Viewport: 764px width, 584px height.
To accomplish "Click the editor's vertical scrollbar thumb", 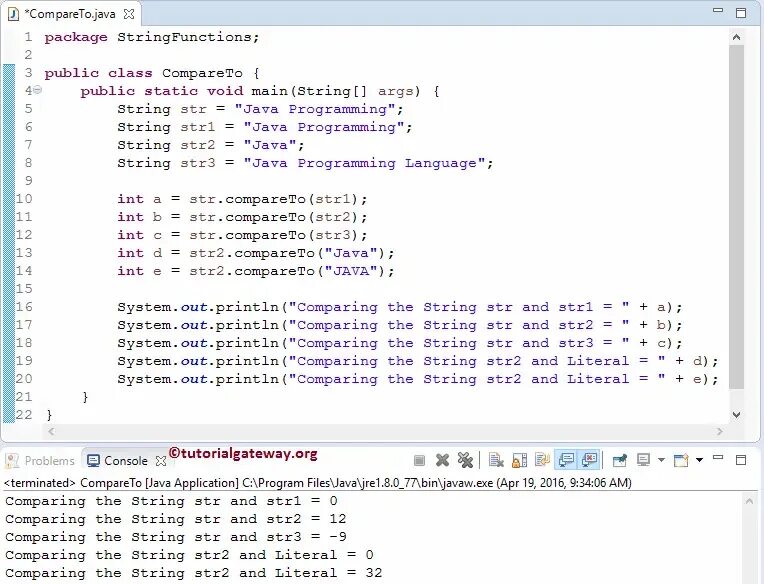I will click(x=736, y=217).
